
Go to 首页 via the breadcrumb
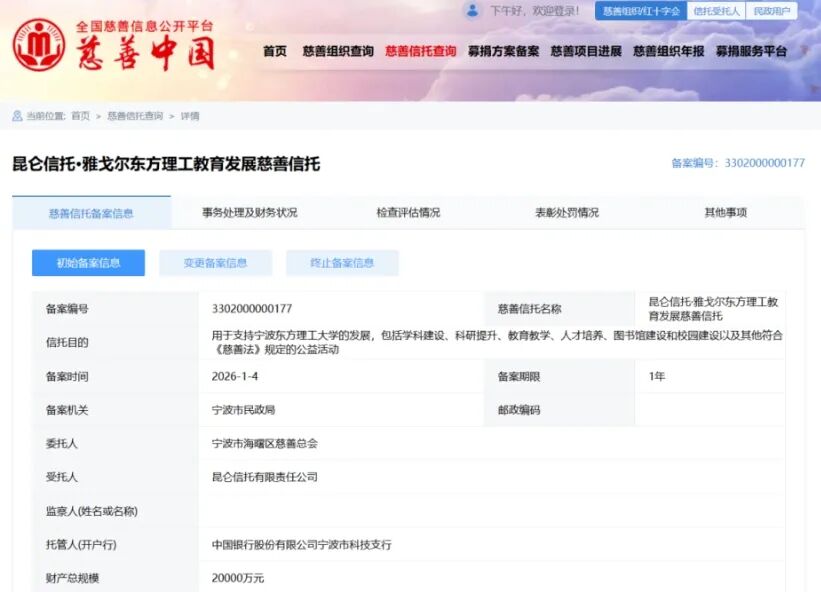pyautogui.click(x=81, y=116)
